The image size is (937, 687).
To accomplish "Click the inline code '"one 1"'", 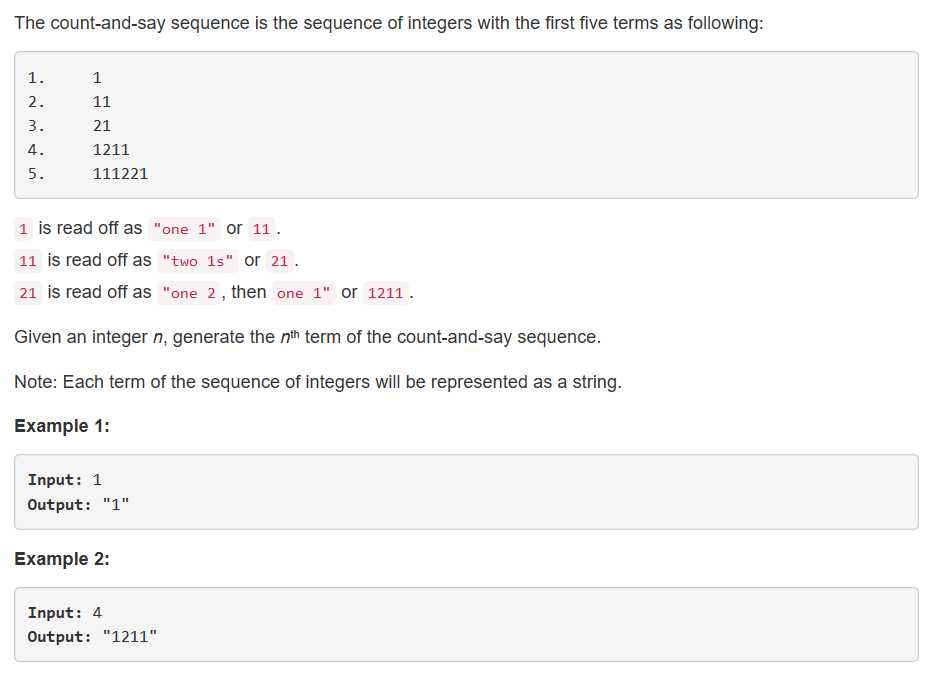I will coord(184,229).
